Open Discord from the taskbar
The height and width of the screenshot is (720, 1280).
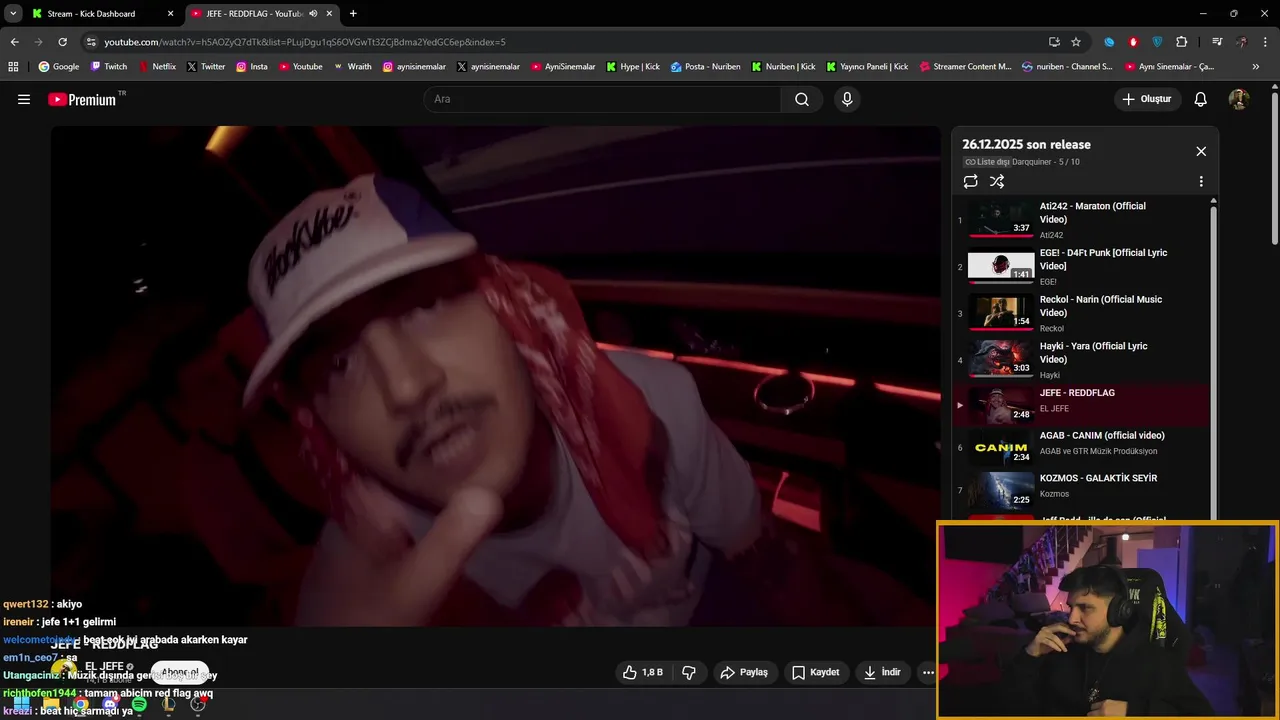coord(110,705)
